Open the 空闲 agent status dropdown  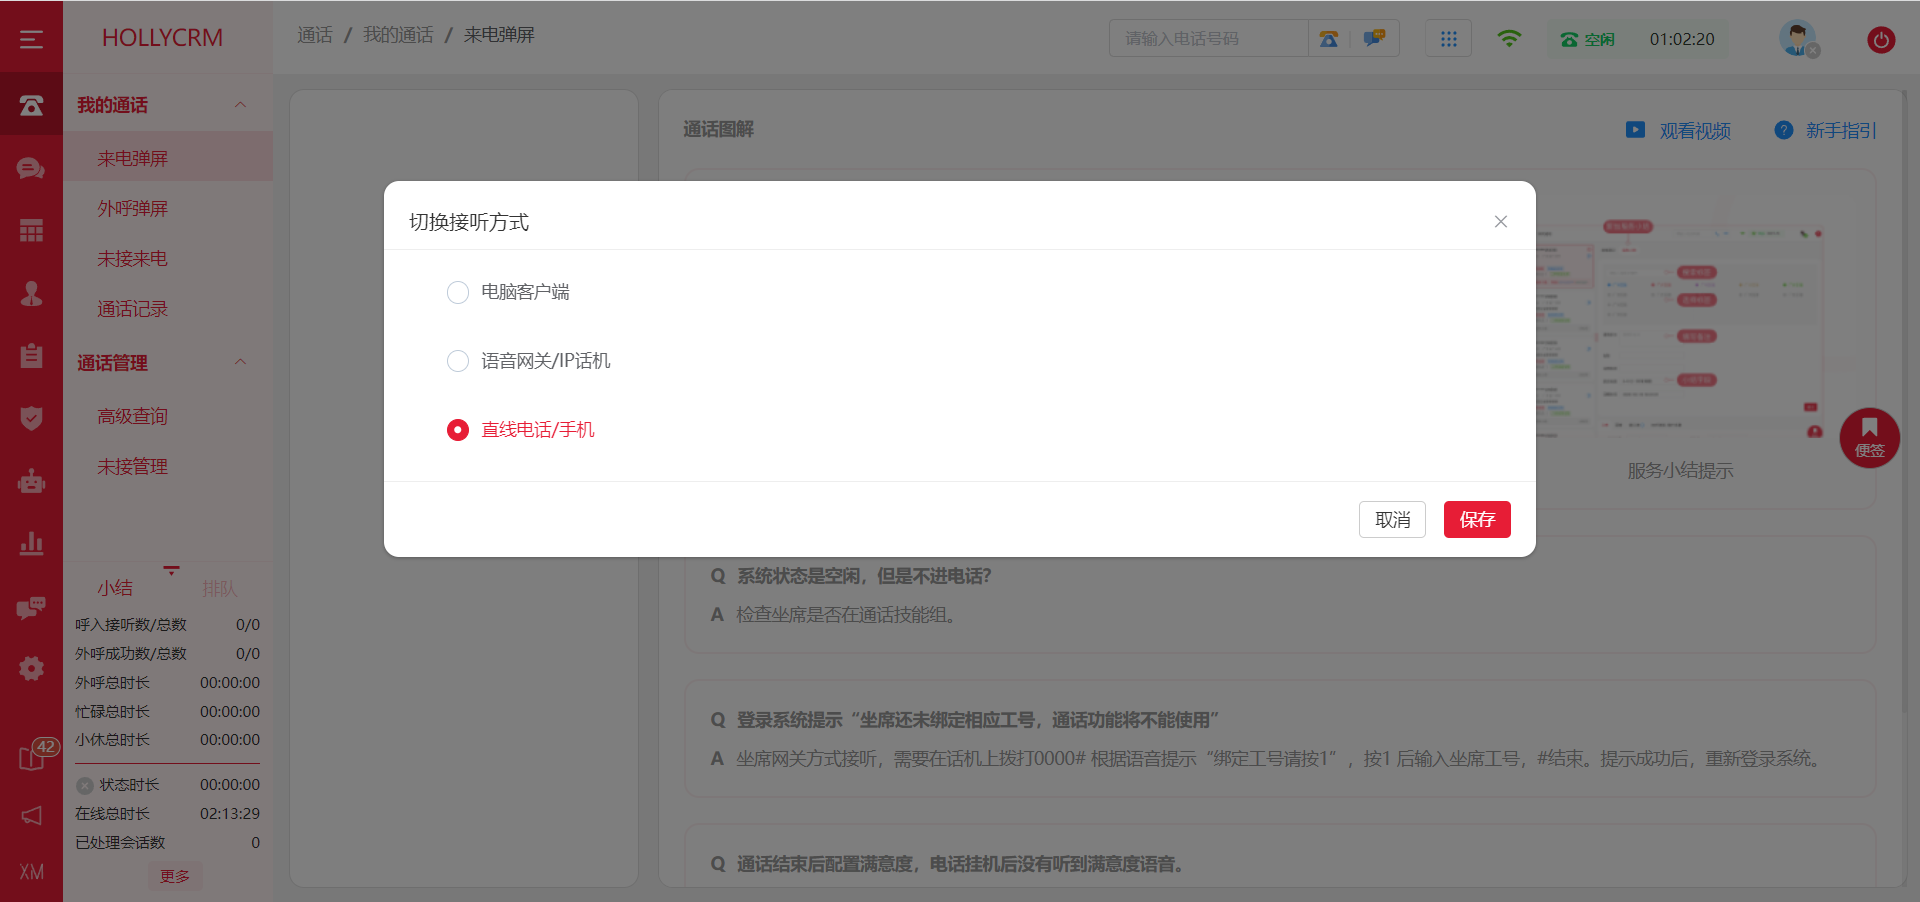[x=1589, y=40]
